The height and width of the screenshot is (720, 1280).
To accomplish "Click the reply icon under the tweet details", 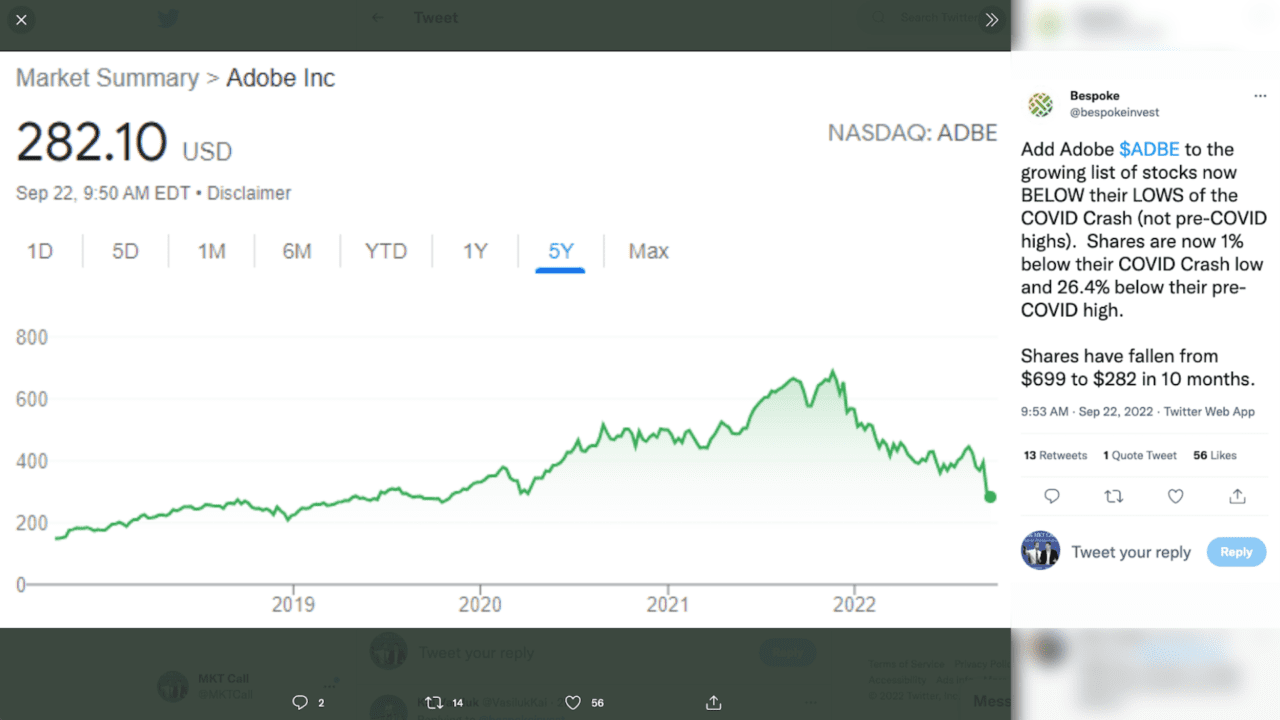I will click(x=1052, y=496).
